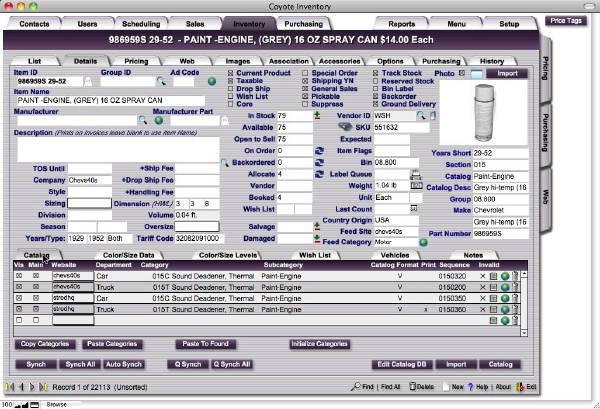The height and width of the screenshot is (409, 600).
Task: Click the Help icon in bottom bar
Action: pos(472,386)
